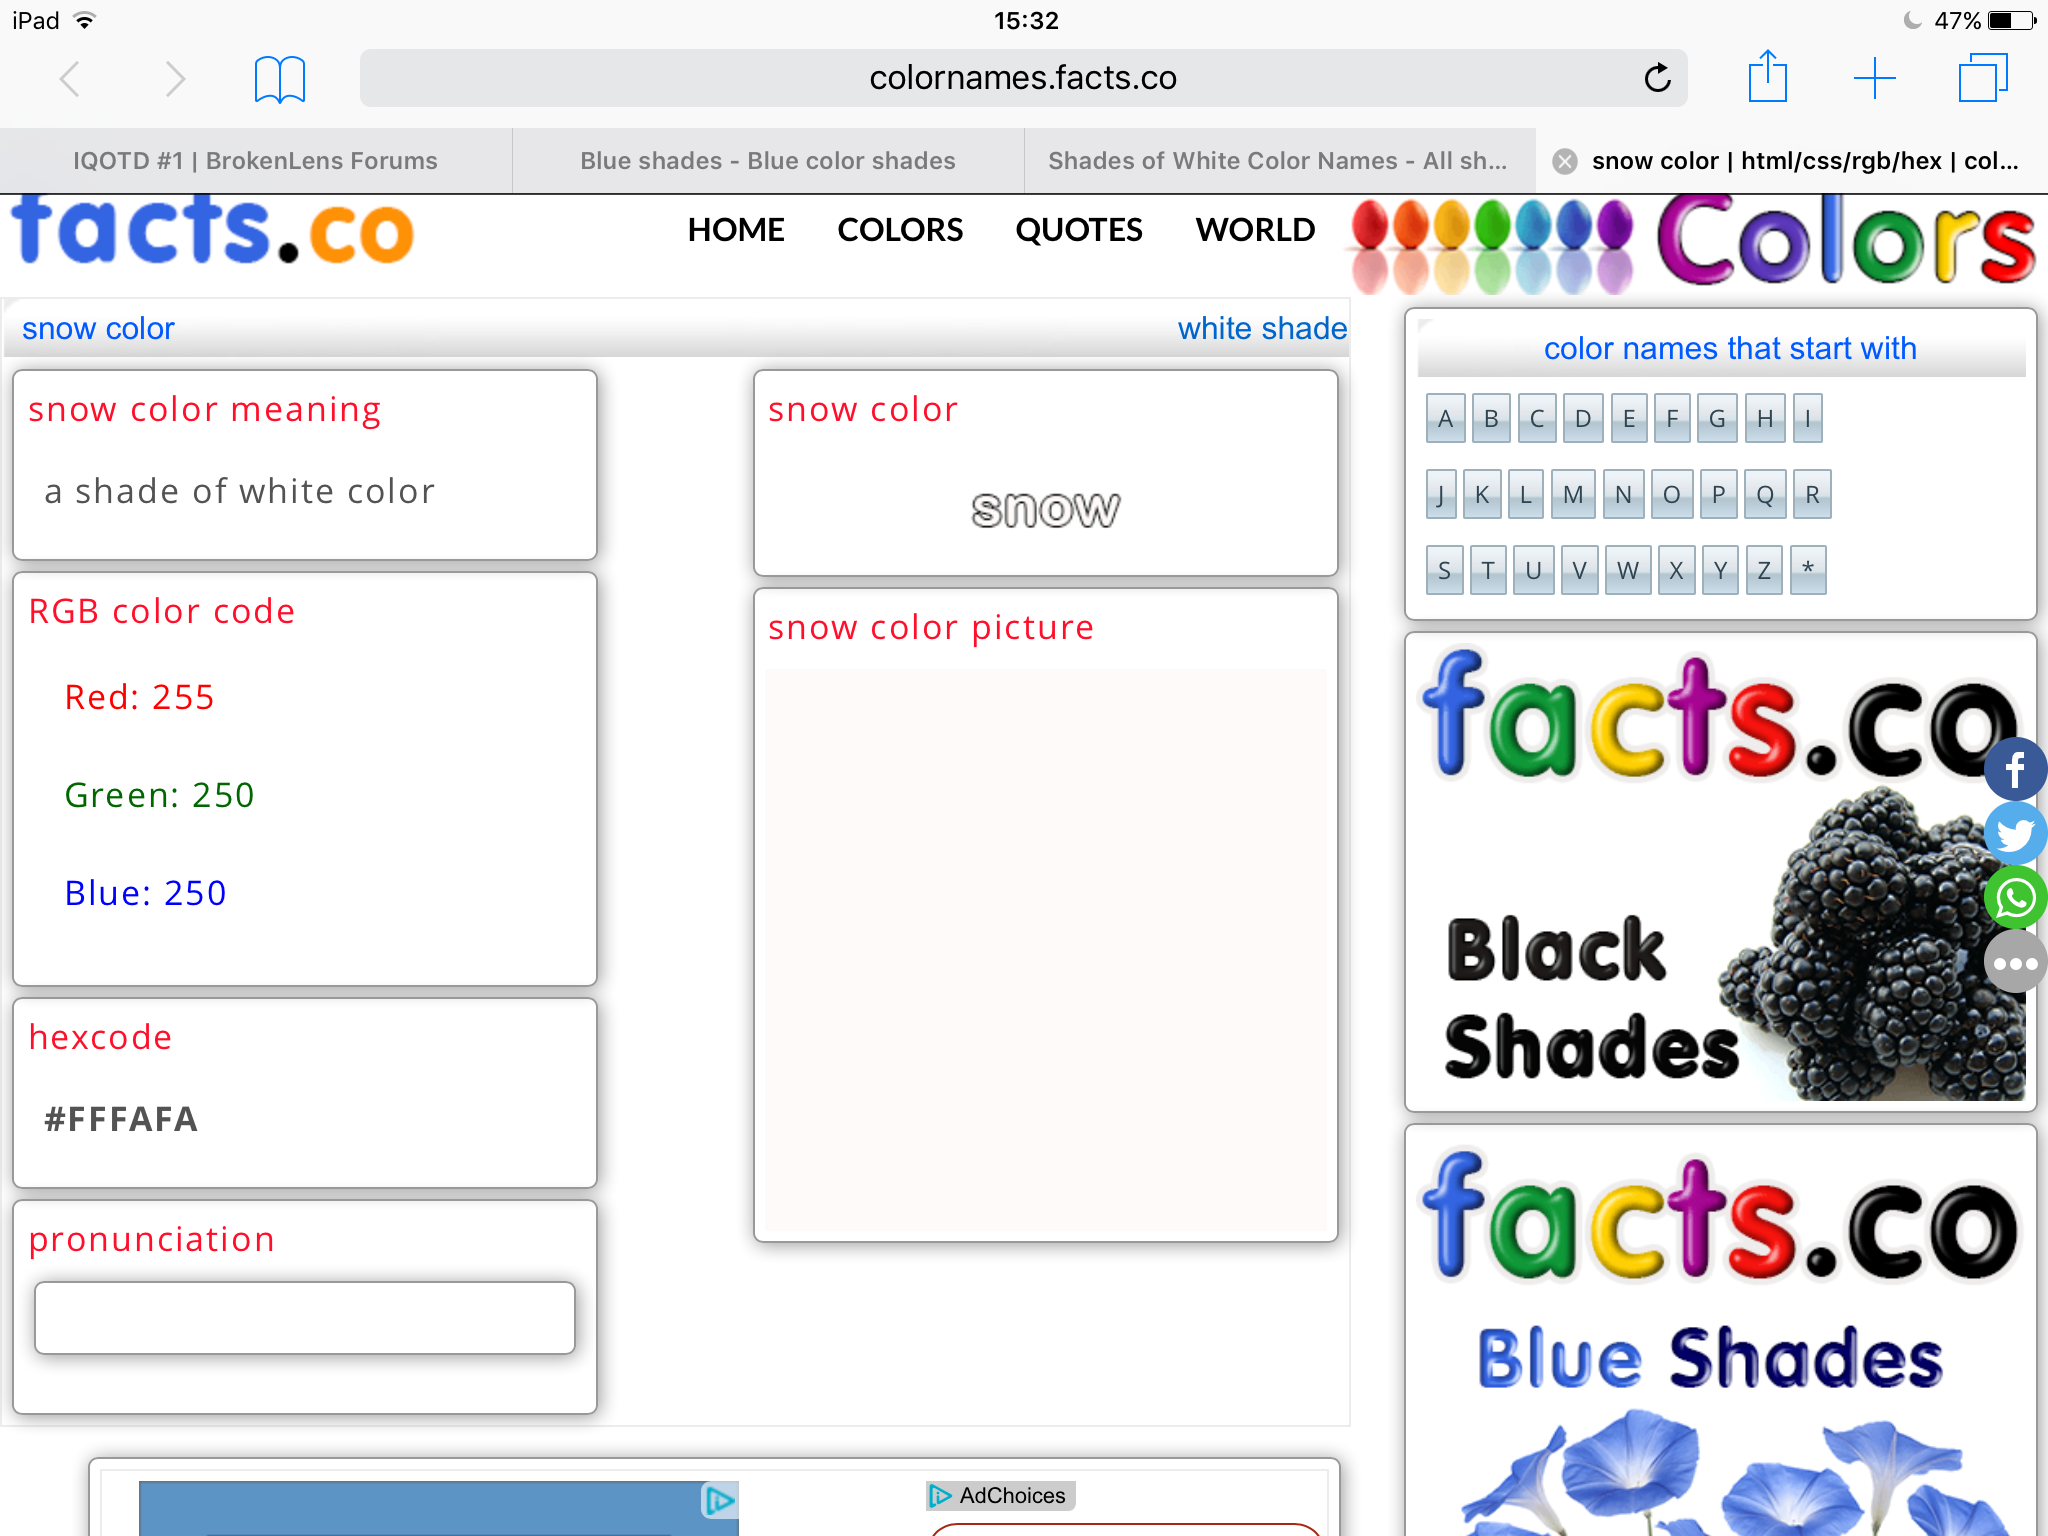The image size is (2048, 1536).
Task: Click the pronunciation box
Action: pyautogui.click(x=305, y=1318)
